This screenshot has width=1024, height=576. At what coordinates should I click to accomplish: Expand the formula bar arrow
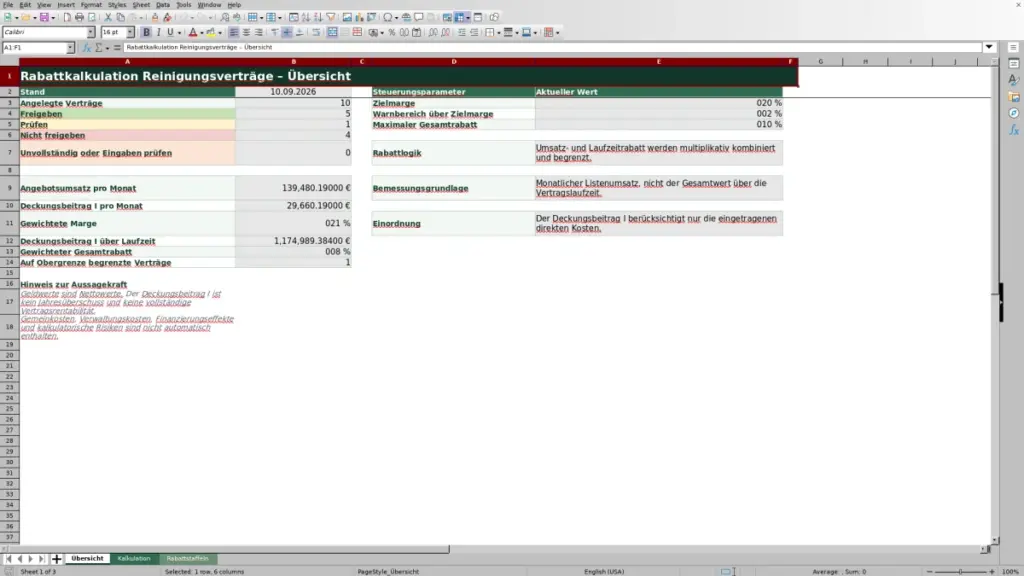[x=989, y=47]
